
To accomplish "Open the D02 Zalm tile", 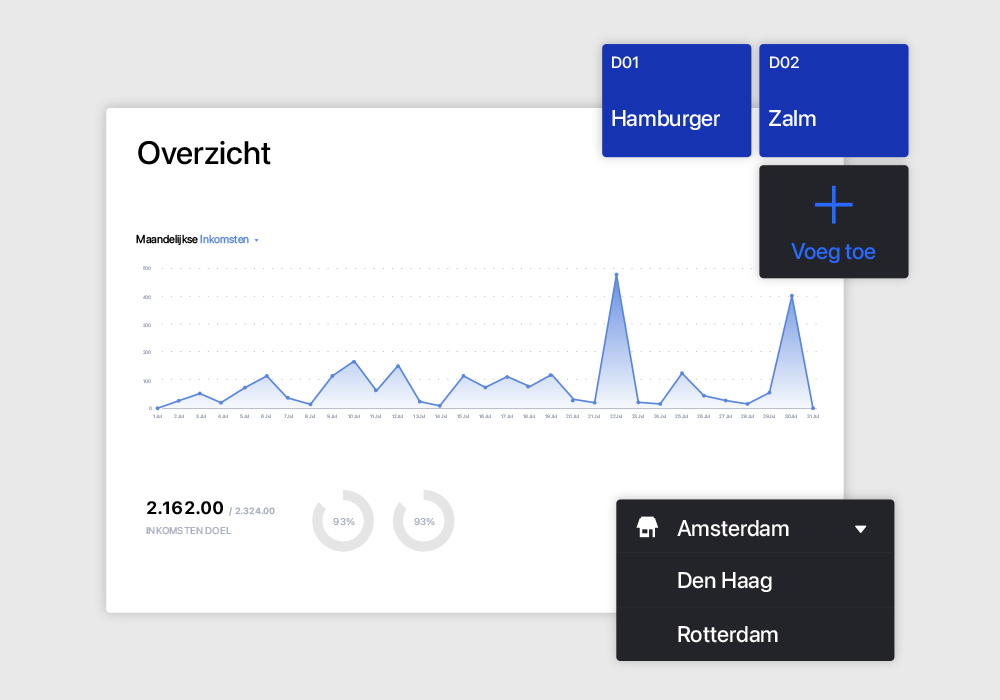I will (834, 100).
